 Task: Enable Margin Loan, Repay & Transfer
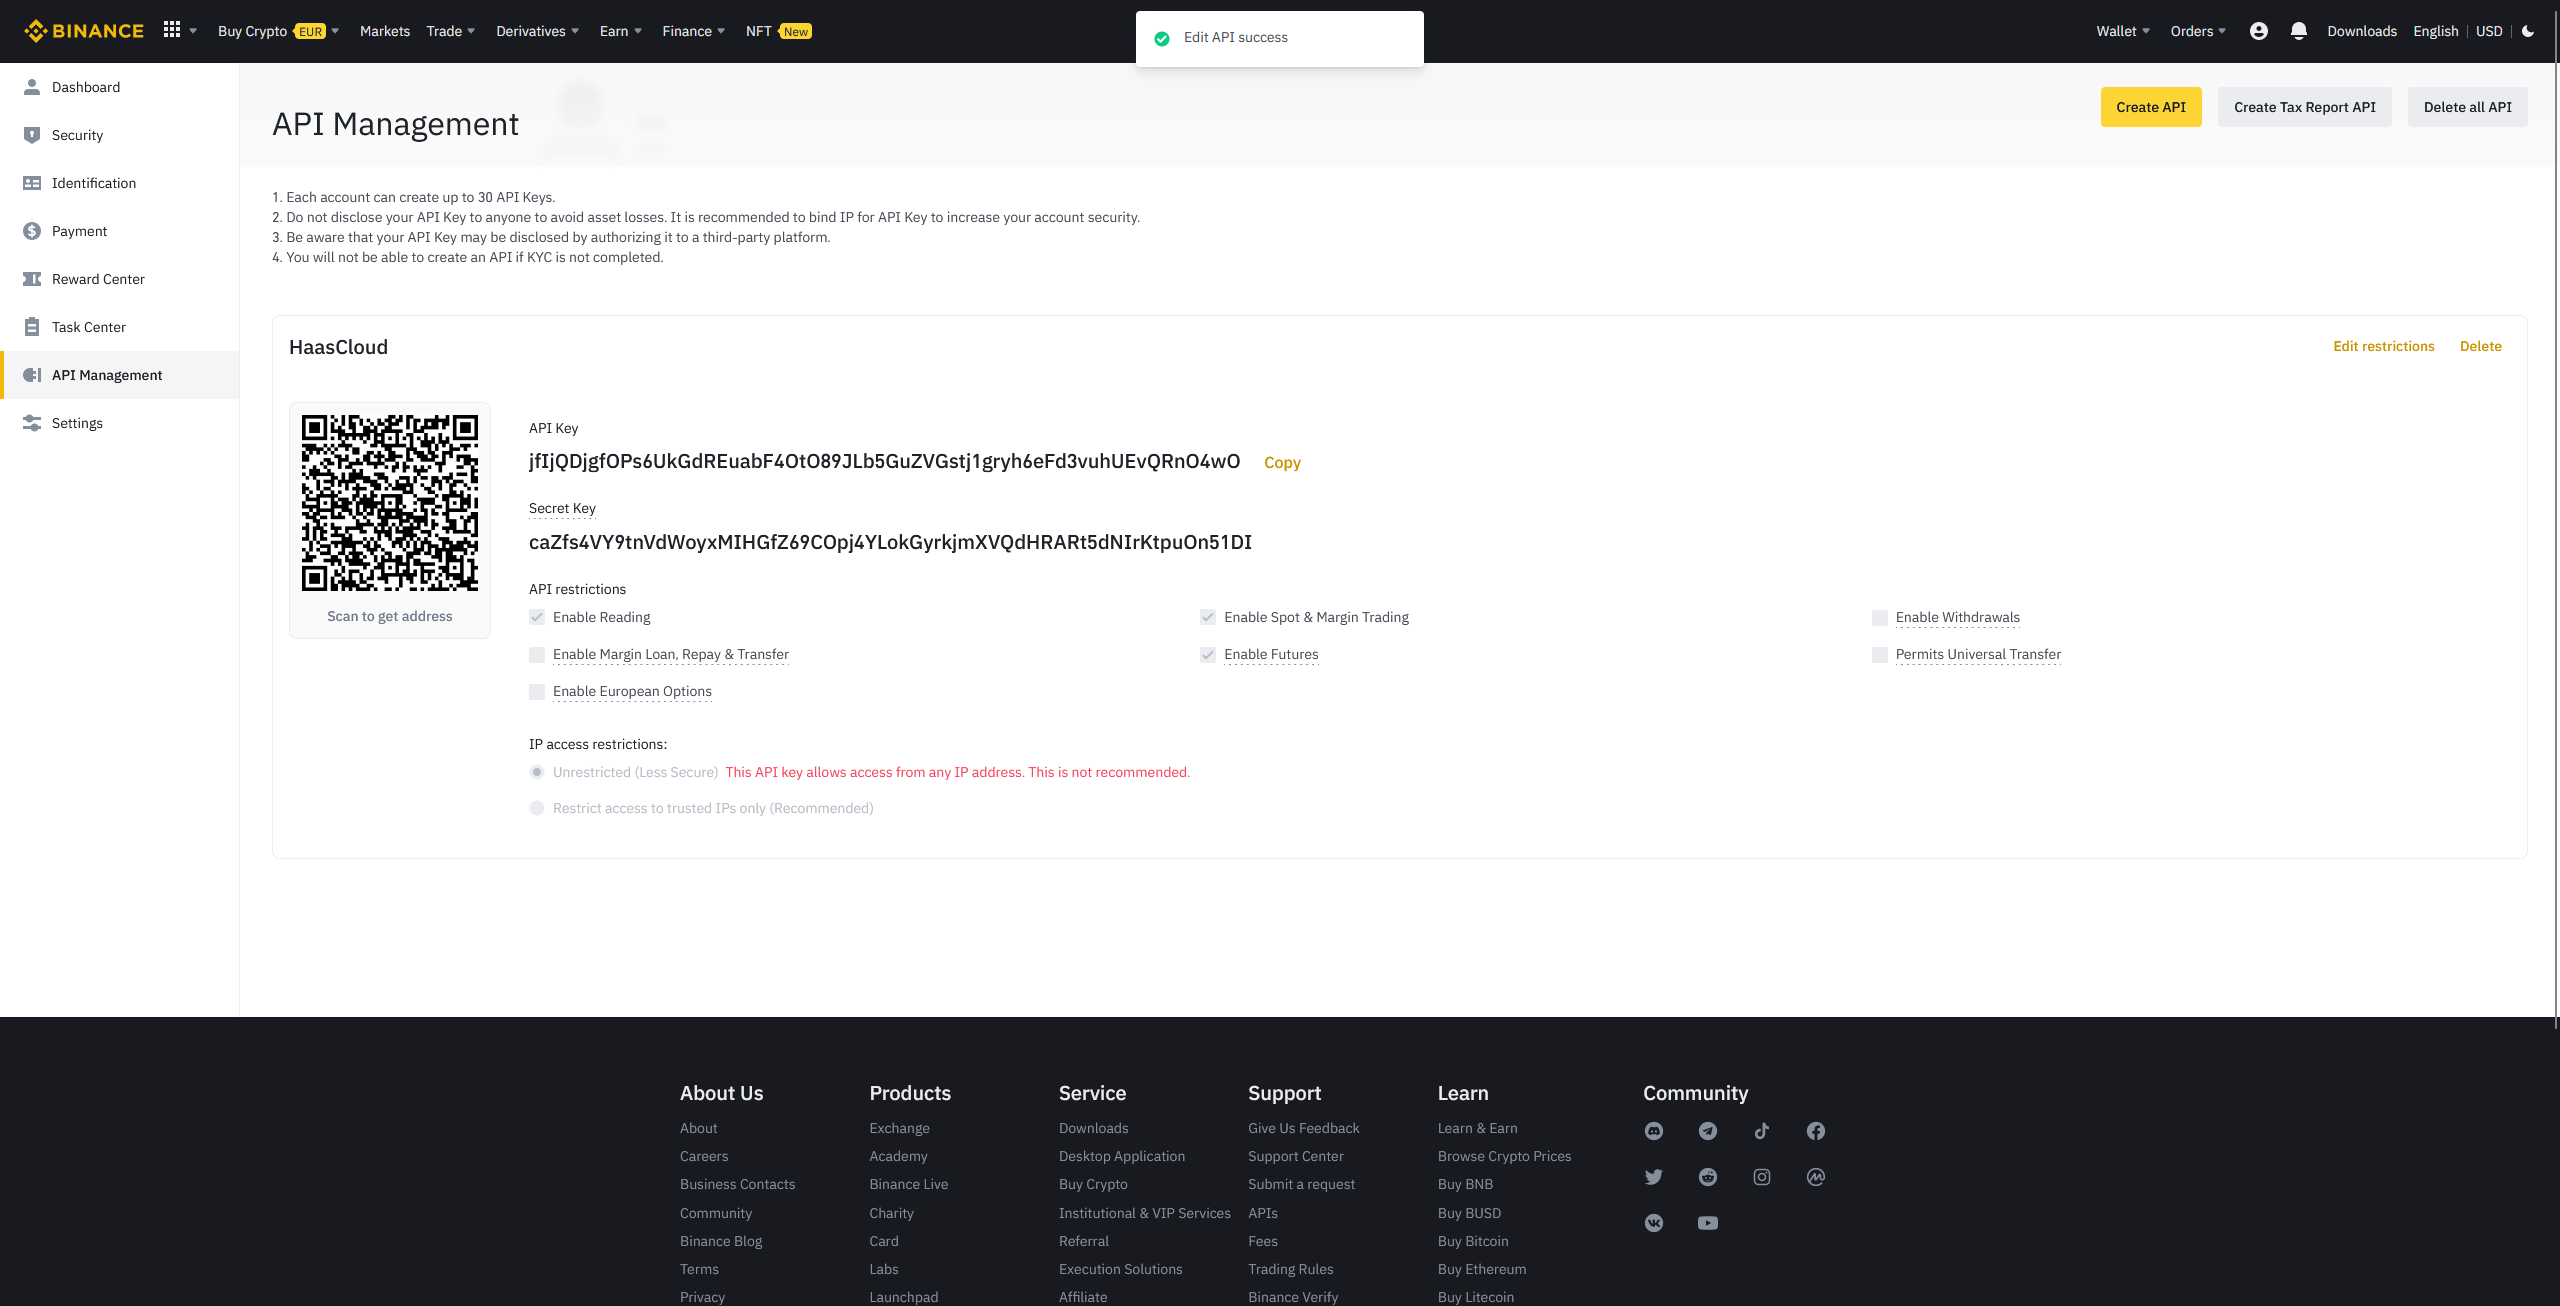point(537,654)
